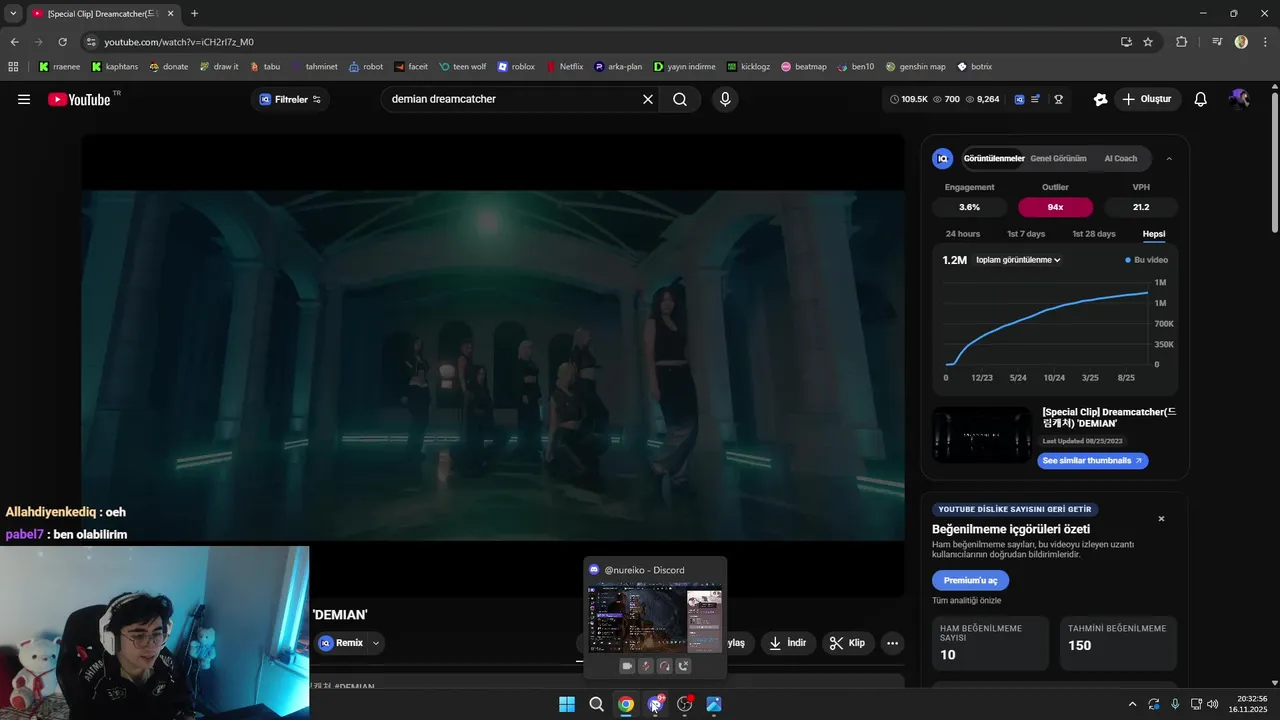Clear the search box with the X
Image resolution: width=1280 pixels, height=720 pixels.
tap(648, 99)
